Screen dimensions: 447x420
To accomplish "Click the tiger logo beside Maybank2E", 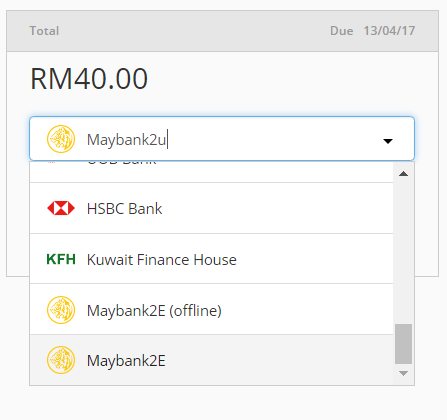I will click(61, 360).
